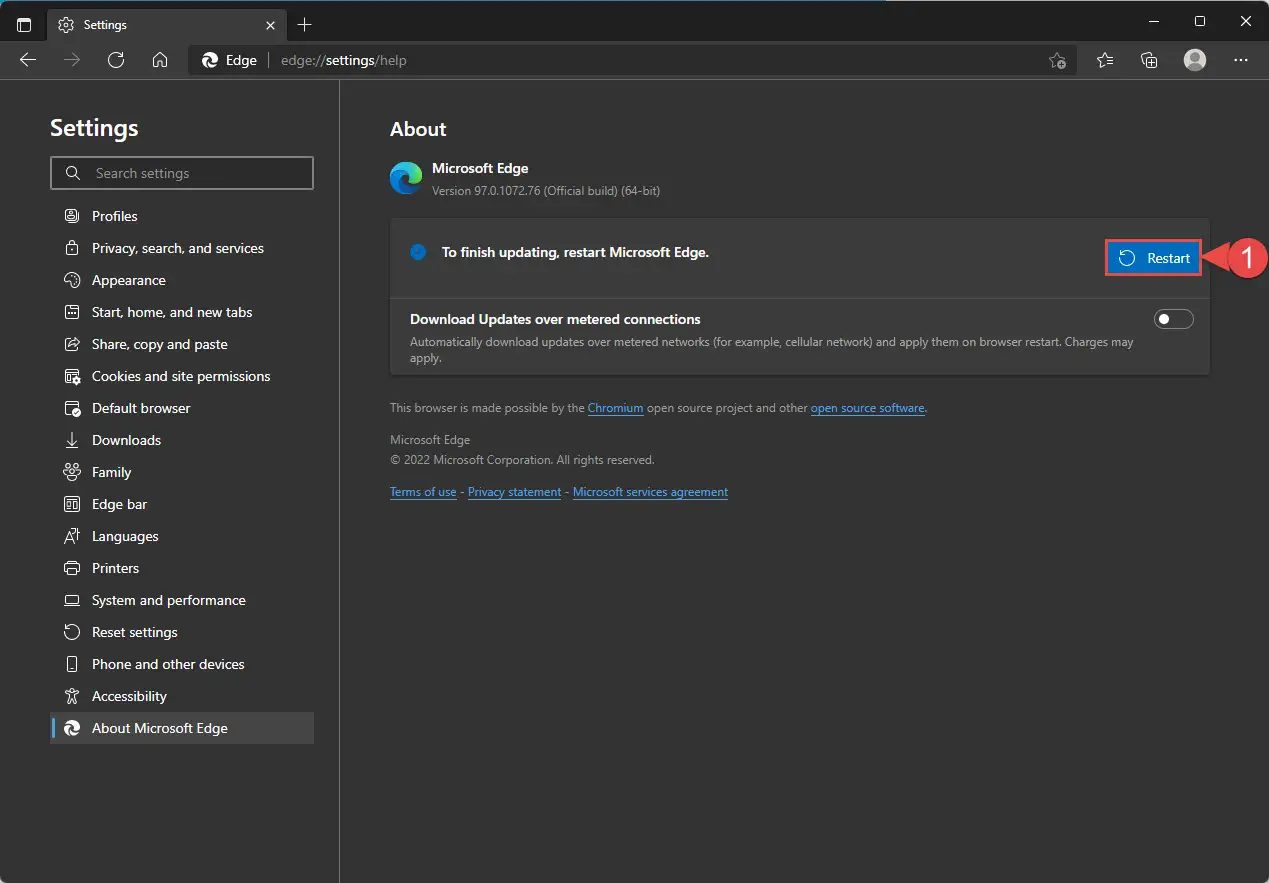Open the Favorites list icon
Image resolution: width=1269 pixels, height=883 pixels.
tap(1105, 60)
